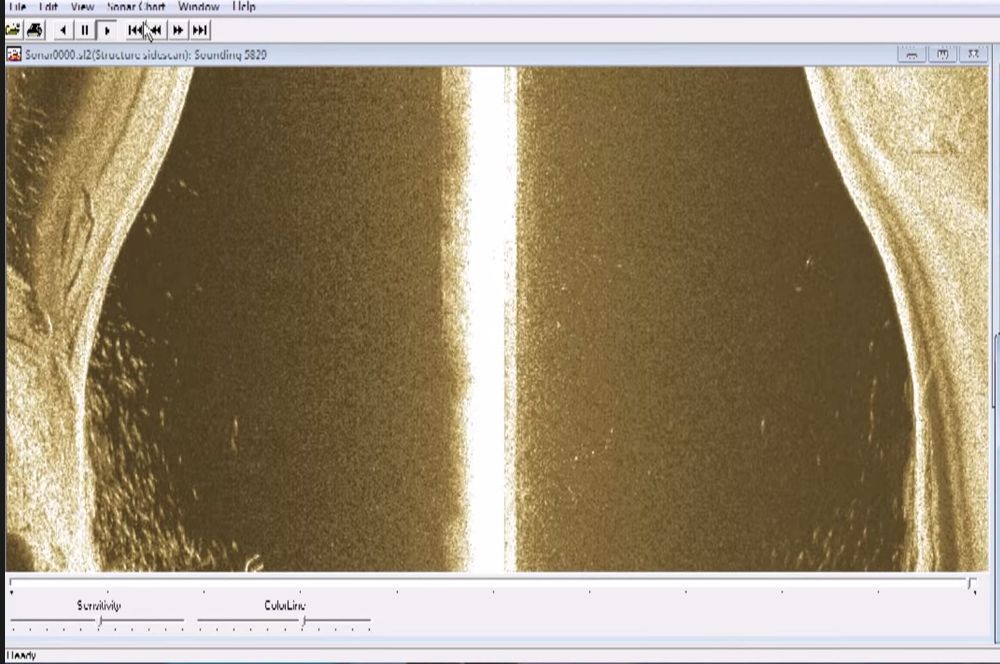This screenshot has width=1000, height=664.
Task: Click the sounding position slider thumb
Action: click(x=971, y=583)
